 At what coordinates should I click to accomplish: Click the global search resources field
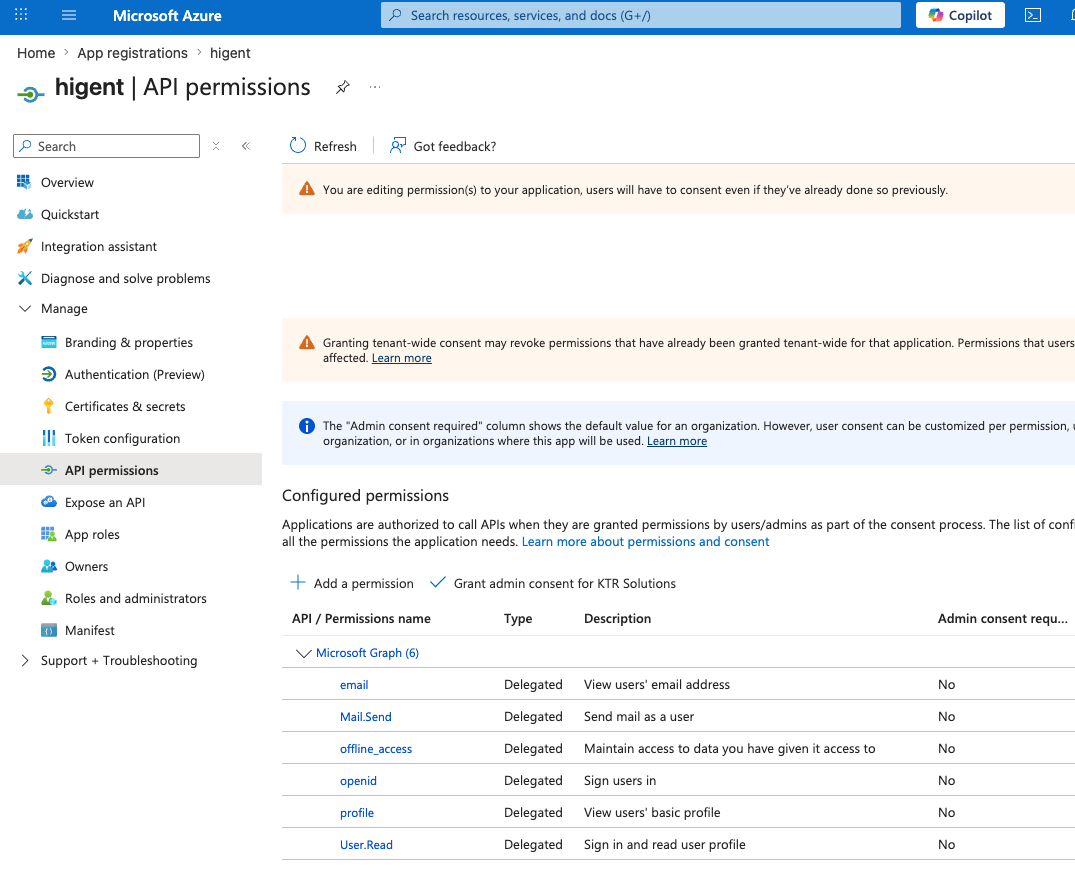[x=640, y=15]
